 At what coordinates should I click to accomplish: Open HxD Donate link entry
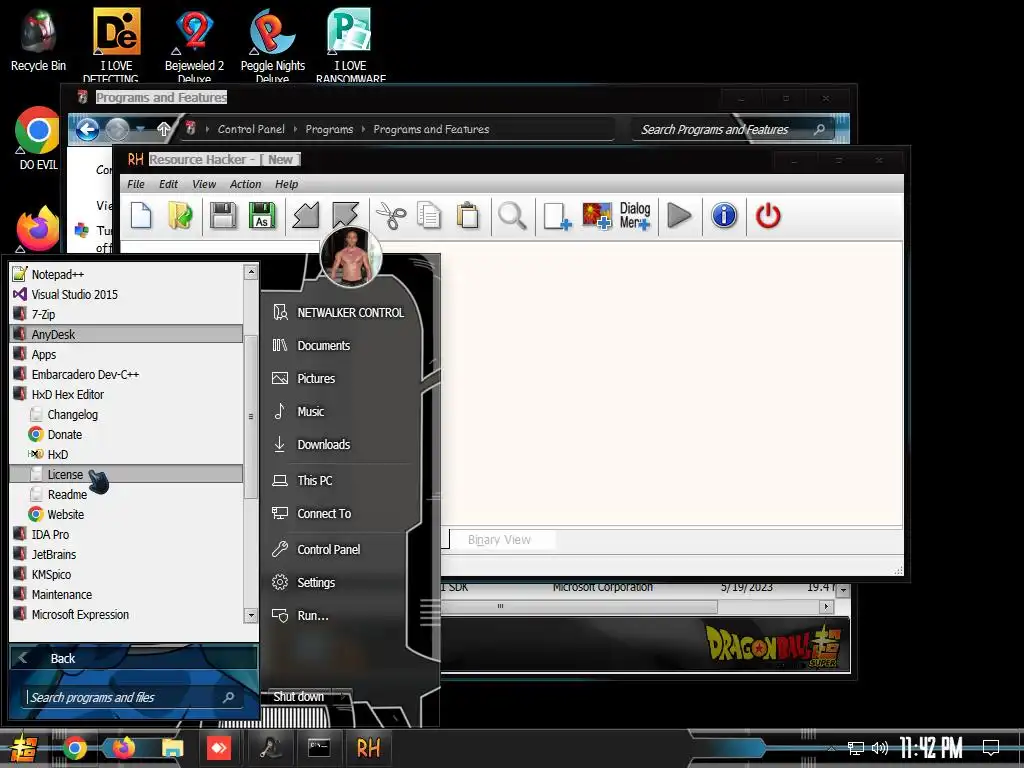127,434
